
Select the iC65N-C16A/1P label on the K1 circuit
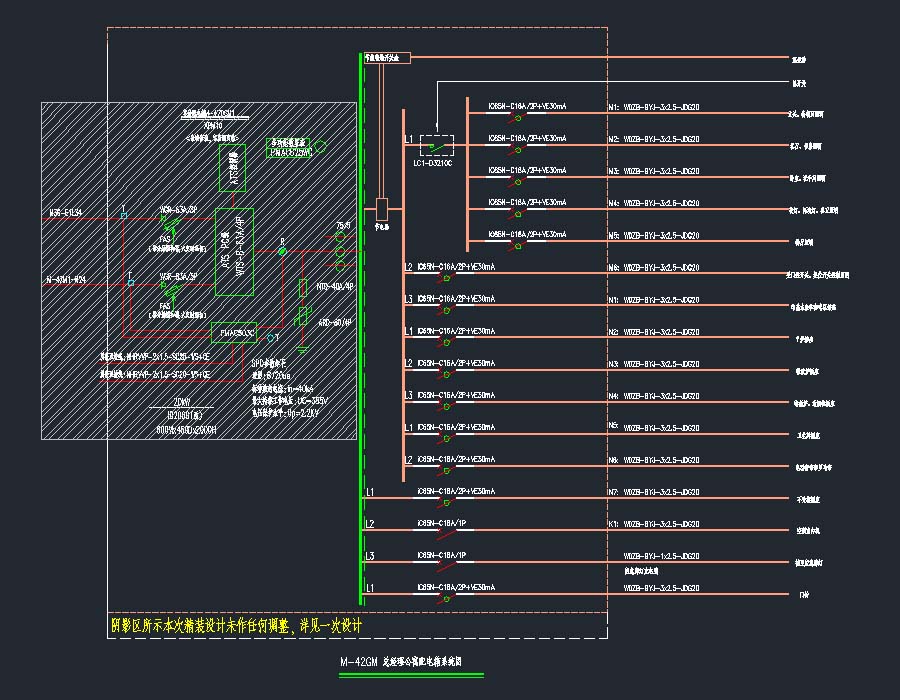point(441,523)
